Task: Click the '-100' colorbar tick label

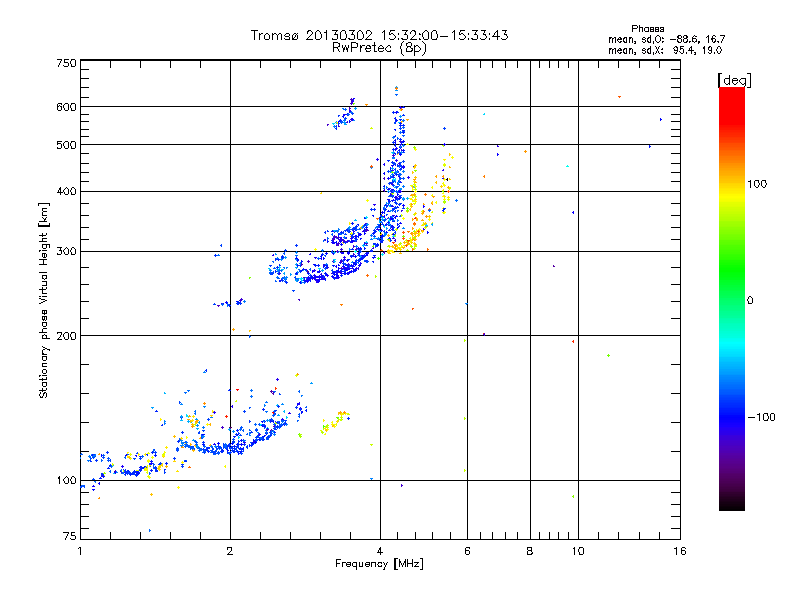Action: 762,417
